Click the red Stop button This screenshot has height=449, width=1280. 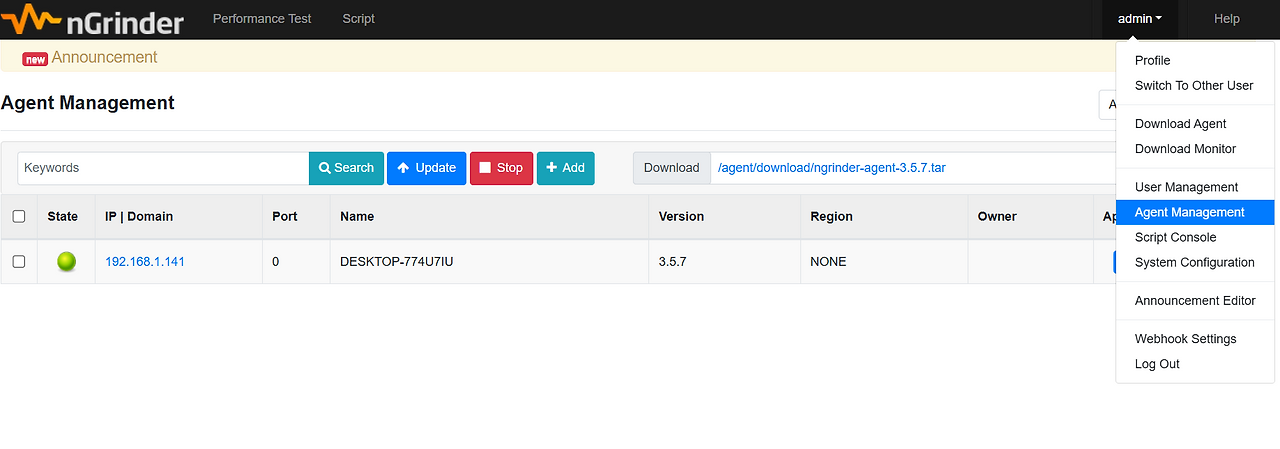pyautogui.click(x=501, y=168)
